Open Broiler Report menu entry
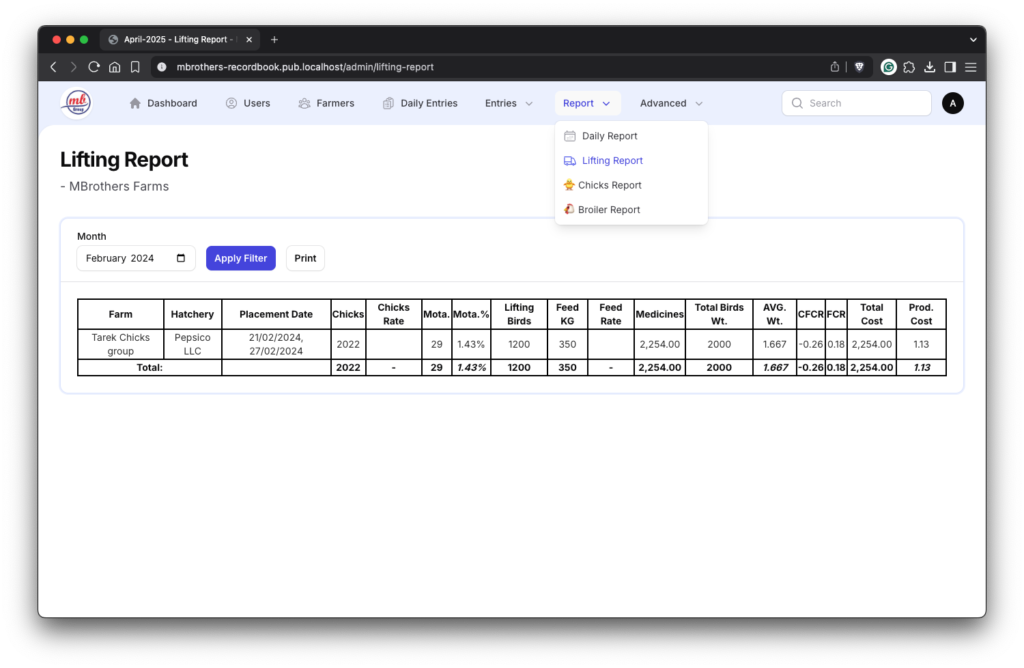Screen dimensions: 1024x668 pyautogui.click(x=631, y=210)
